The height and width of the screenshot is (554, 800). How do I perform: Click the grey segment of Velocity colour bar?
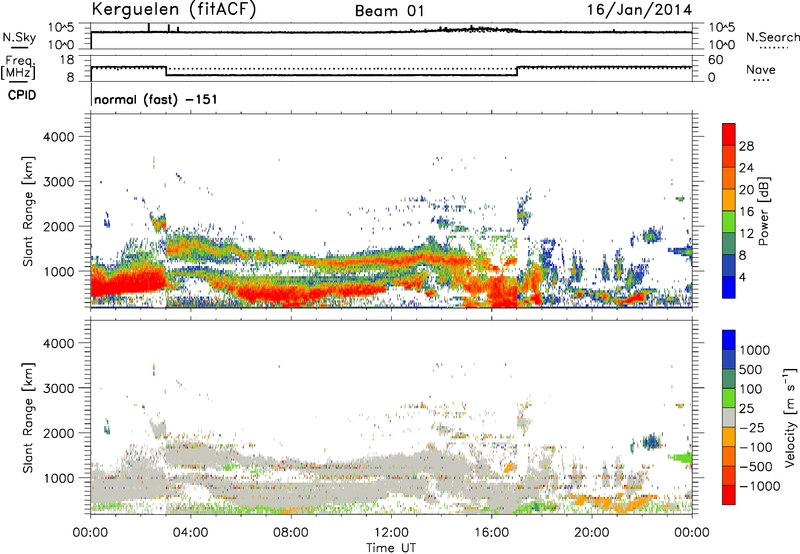[x=729, y=417]
